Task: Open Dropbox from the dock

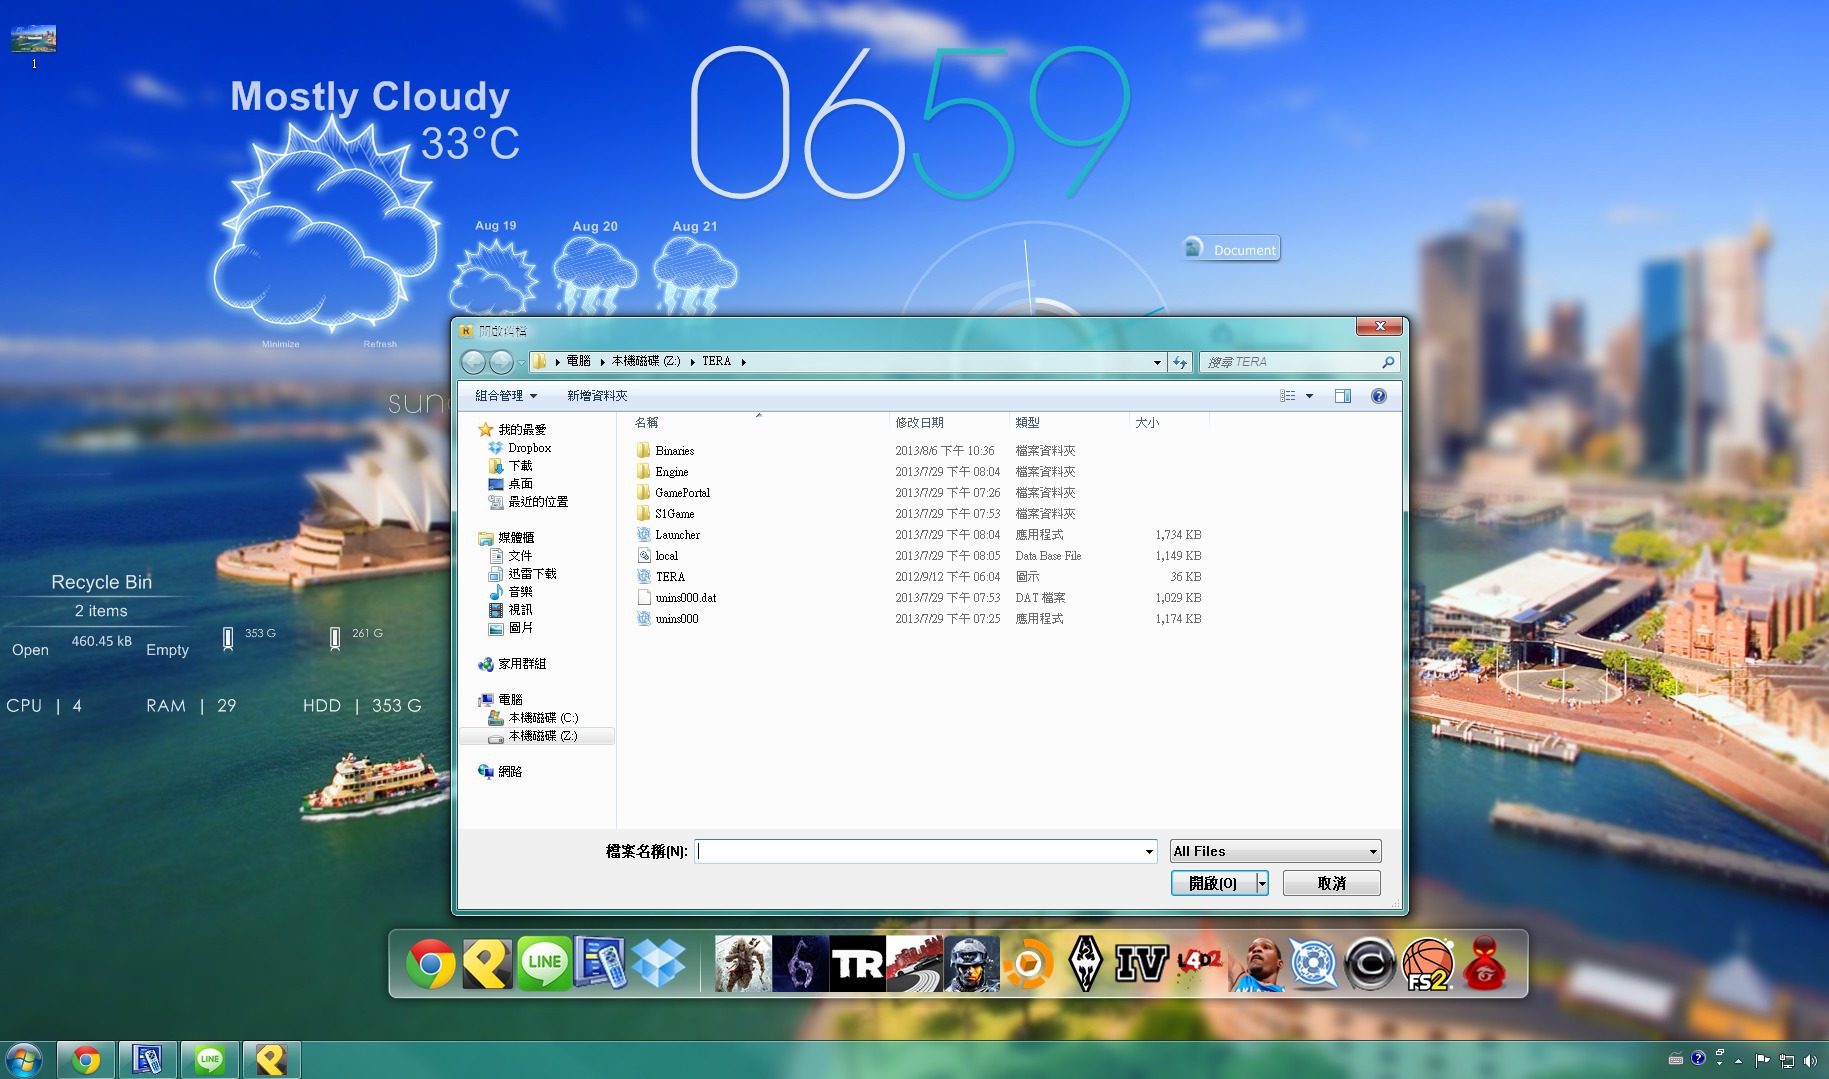Action: click(x=658, y=964)
